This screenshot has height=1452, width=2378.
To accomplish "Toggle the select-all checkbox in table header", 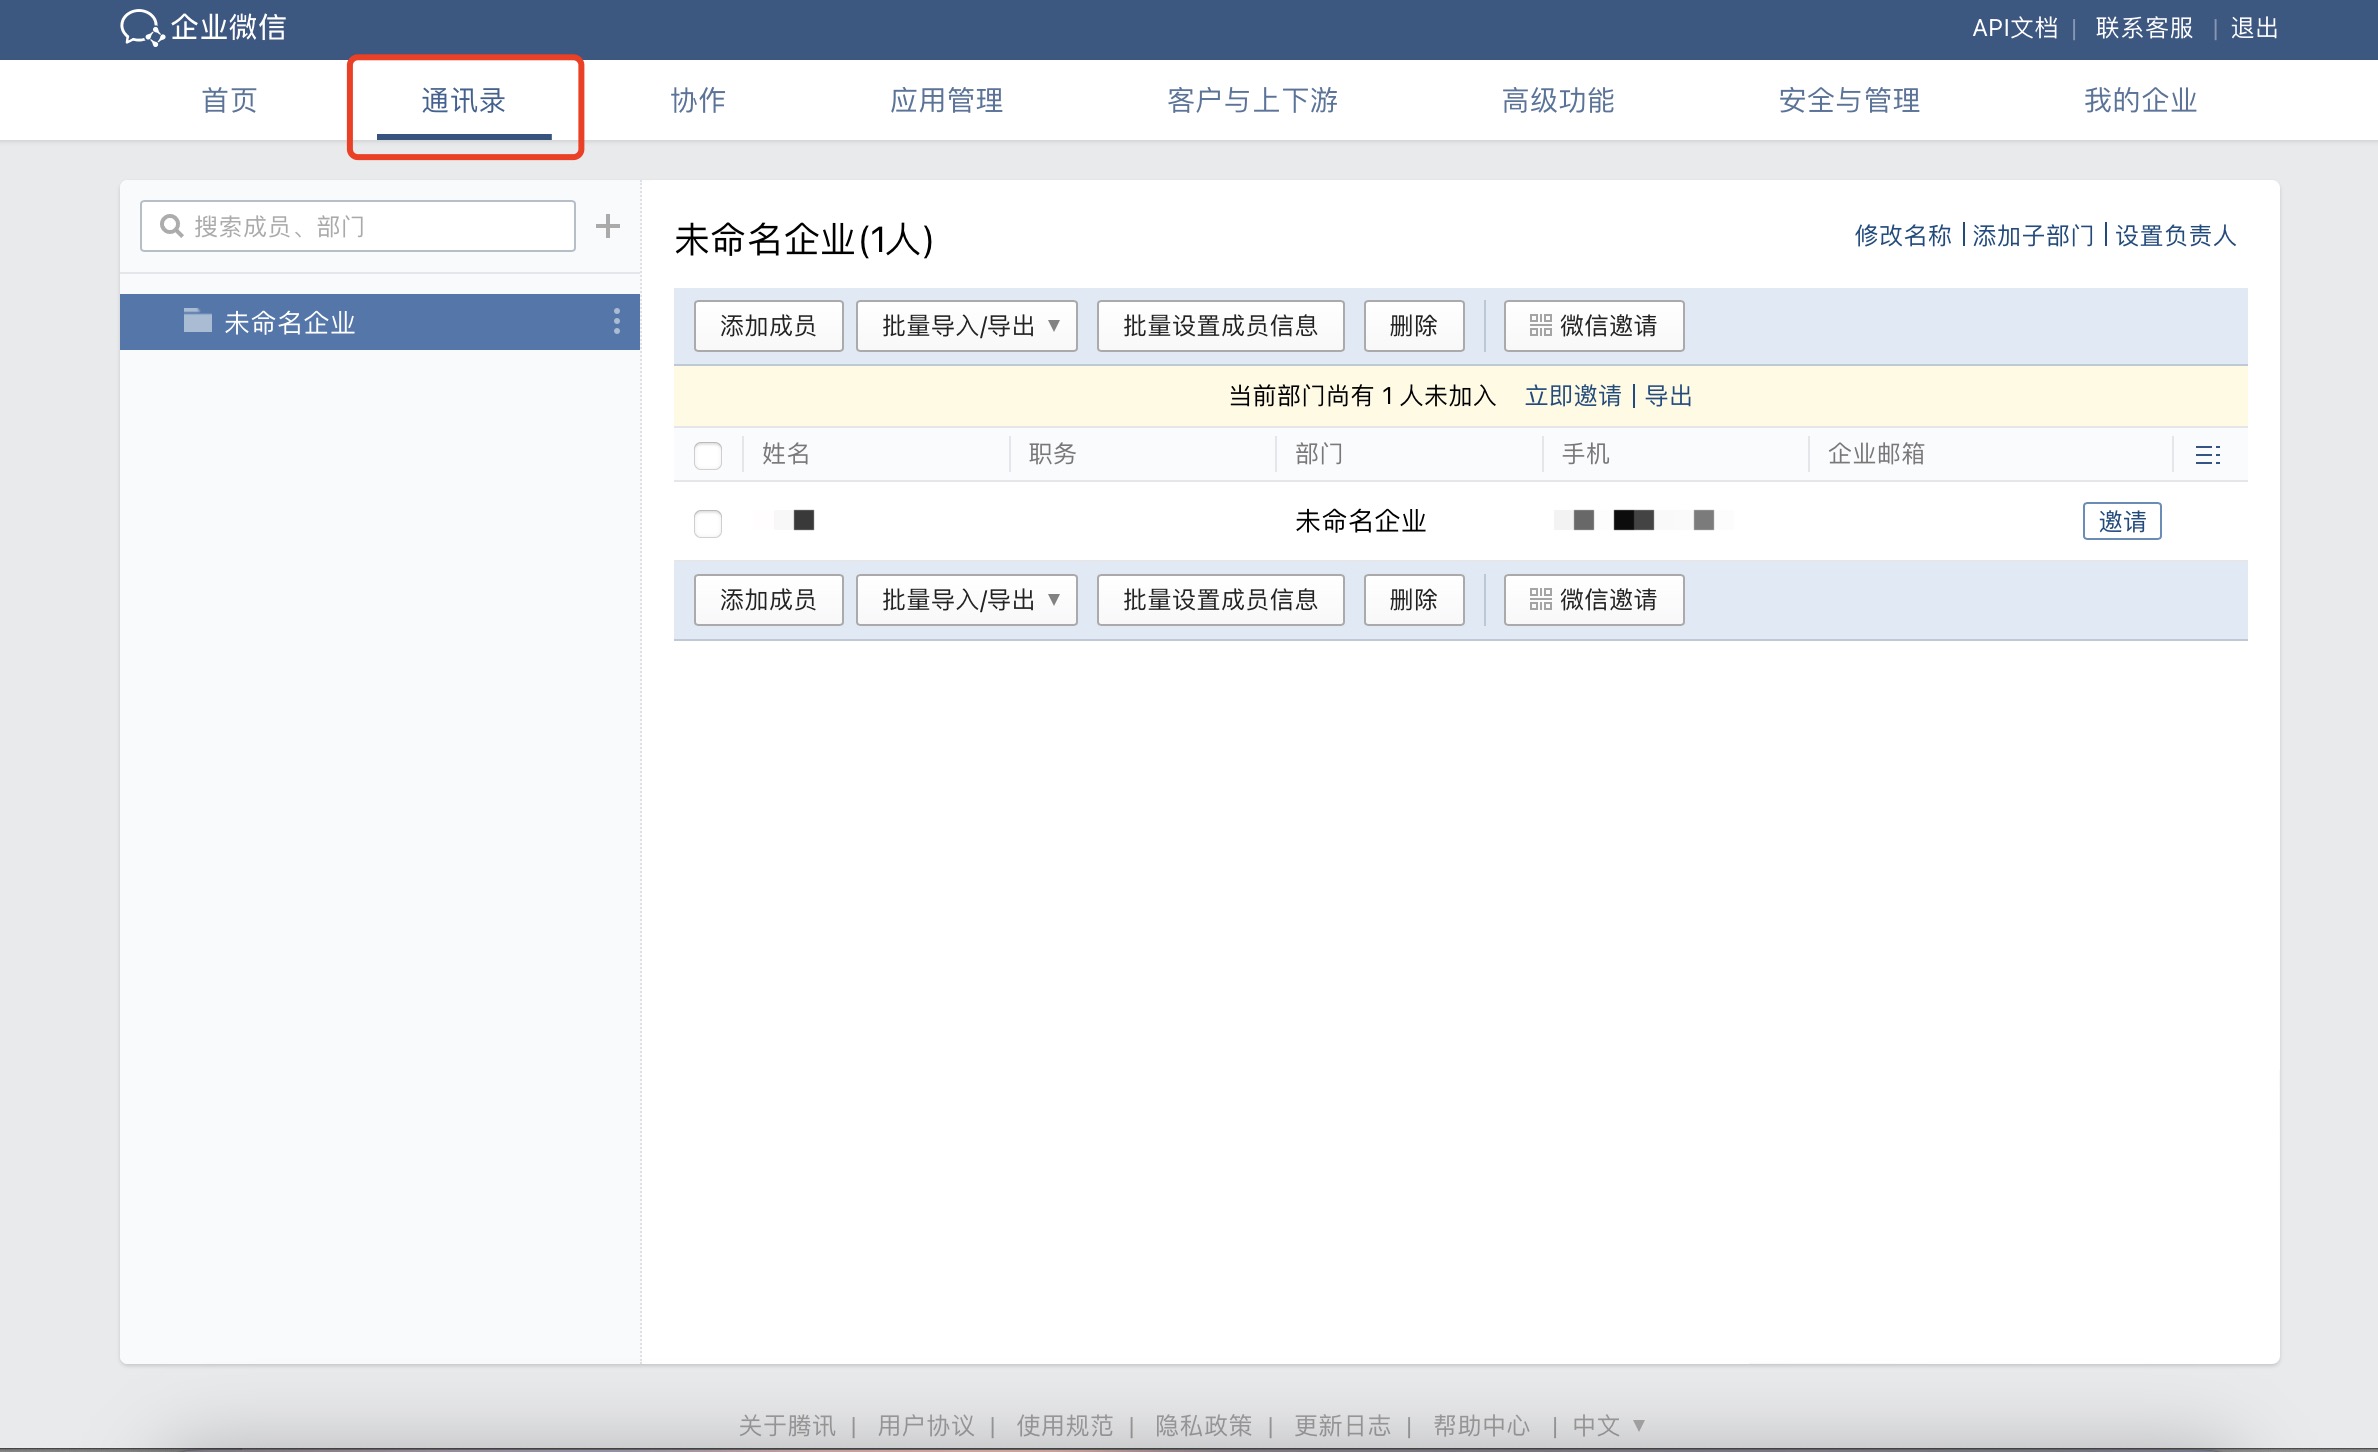I will tap(709, 455).
